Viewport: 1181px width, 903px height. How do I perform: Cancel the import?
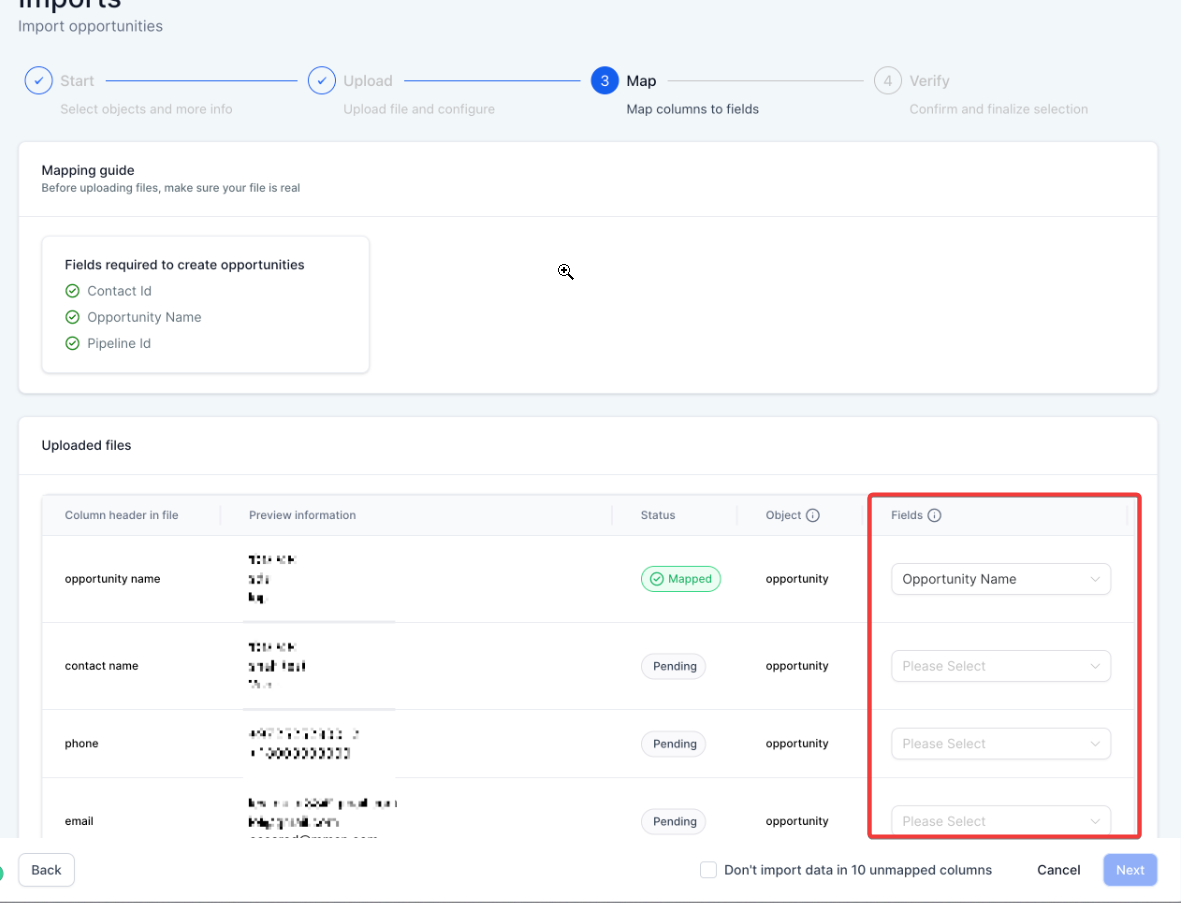(x=1058, y=870)
